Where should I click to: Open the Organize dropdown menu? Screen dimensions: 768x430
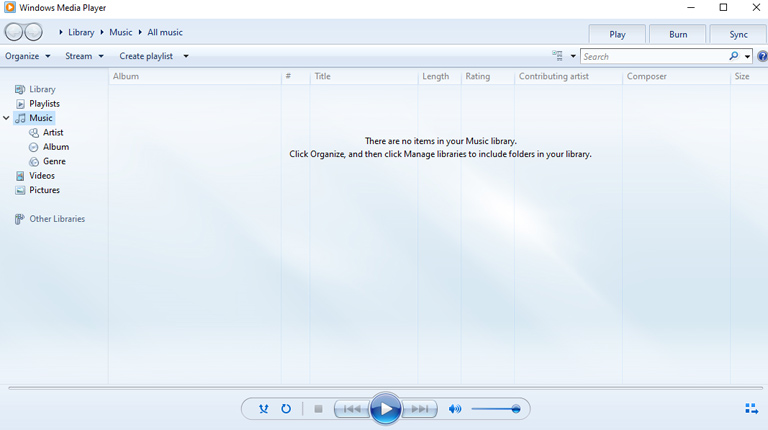point(27,56)
